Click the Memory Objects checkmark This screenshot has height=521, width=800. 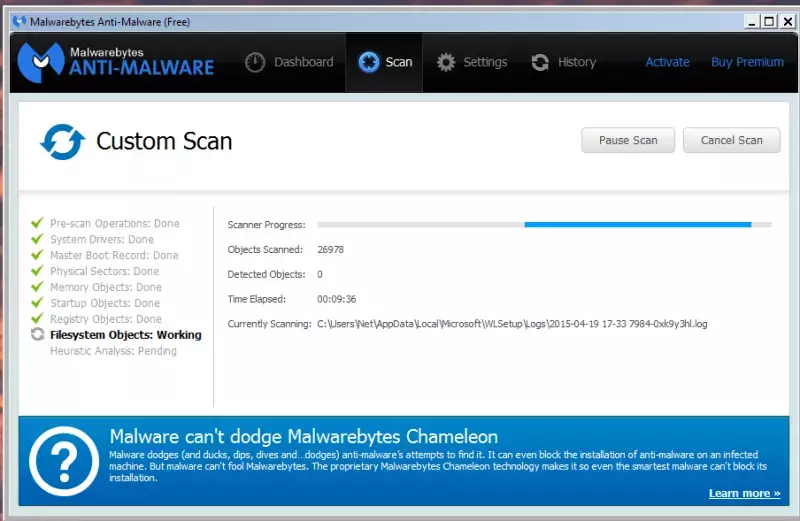tap(37, 286)
